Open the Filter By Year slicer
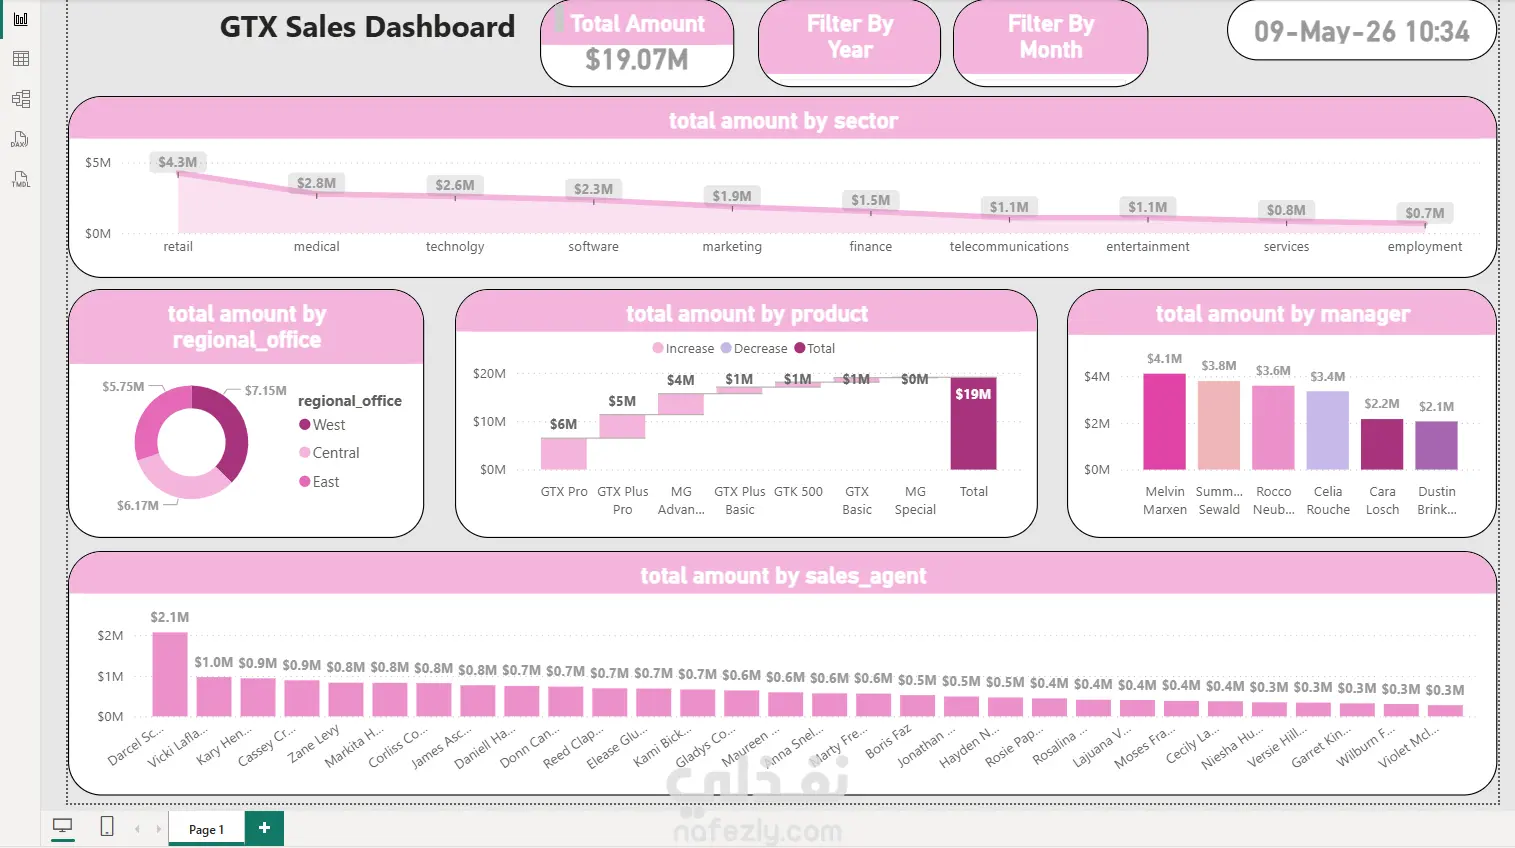 click(850, 42)
